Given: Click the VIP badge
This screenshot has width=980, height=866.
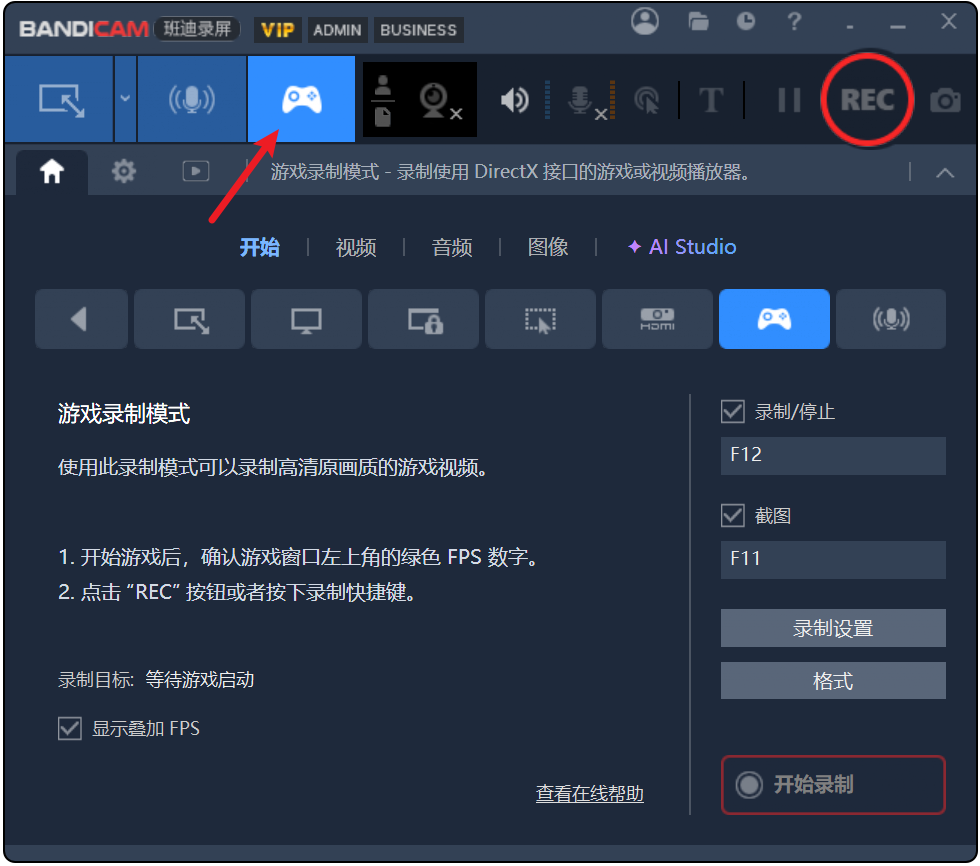Looking at the screenshot, I should (278, 30).
